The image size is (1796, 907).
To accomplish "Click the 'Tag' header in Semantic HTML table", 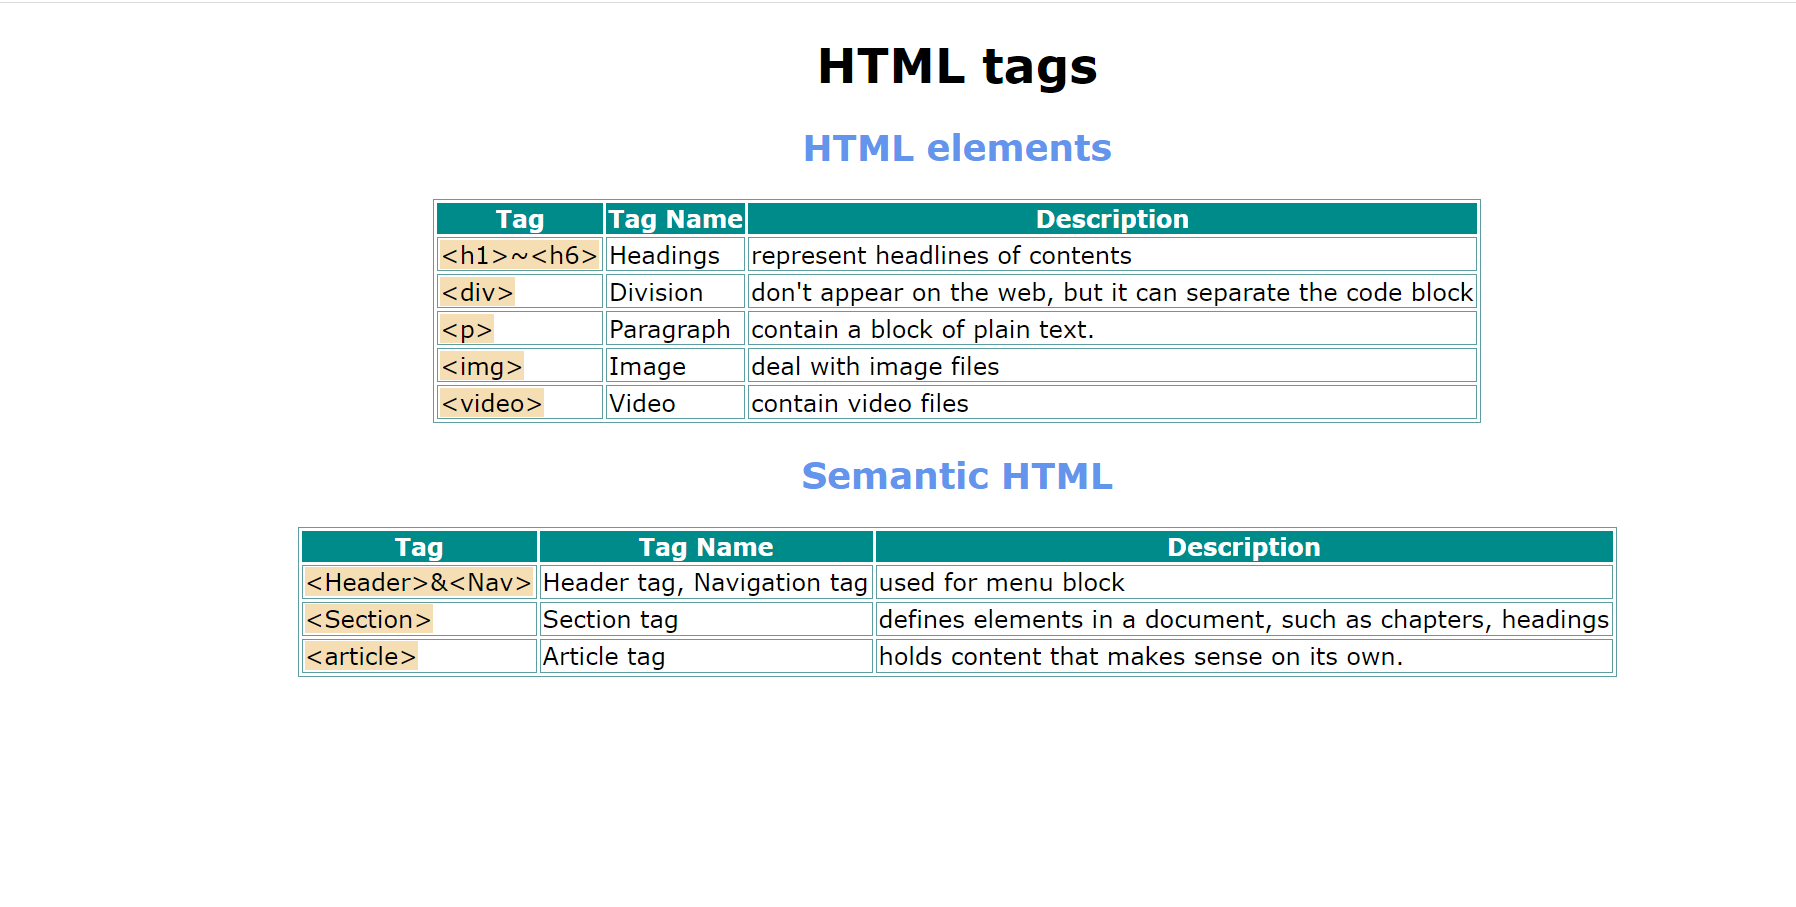I will [x=419, y=547].
